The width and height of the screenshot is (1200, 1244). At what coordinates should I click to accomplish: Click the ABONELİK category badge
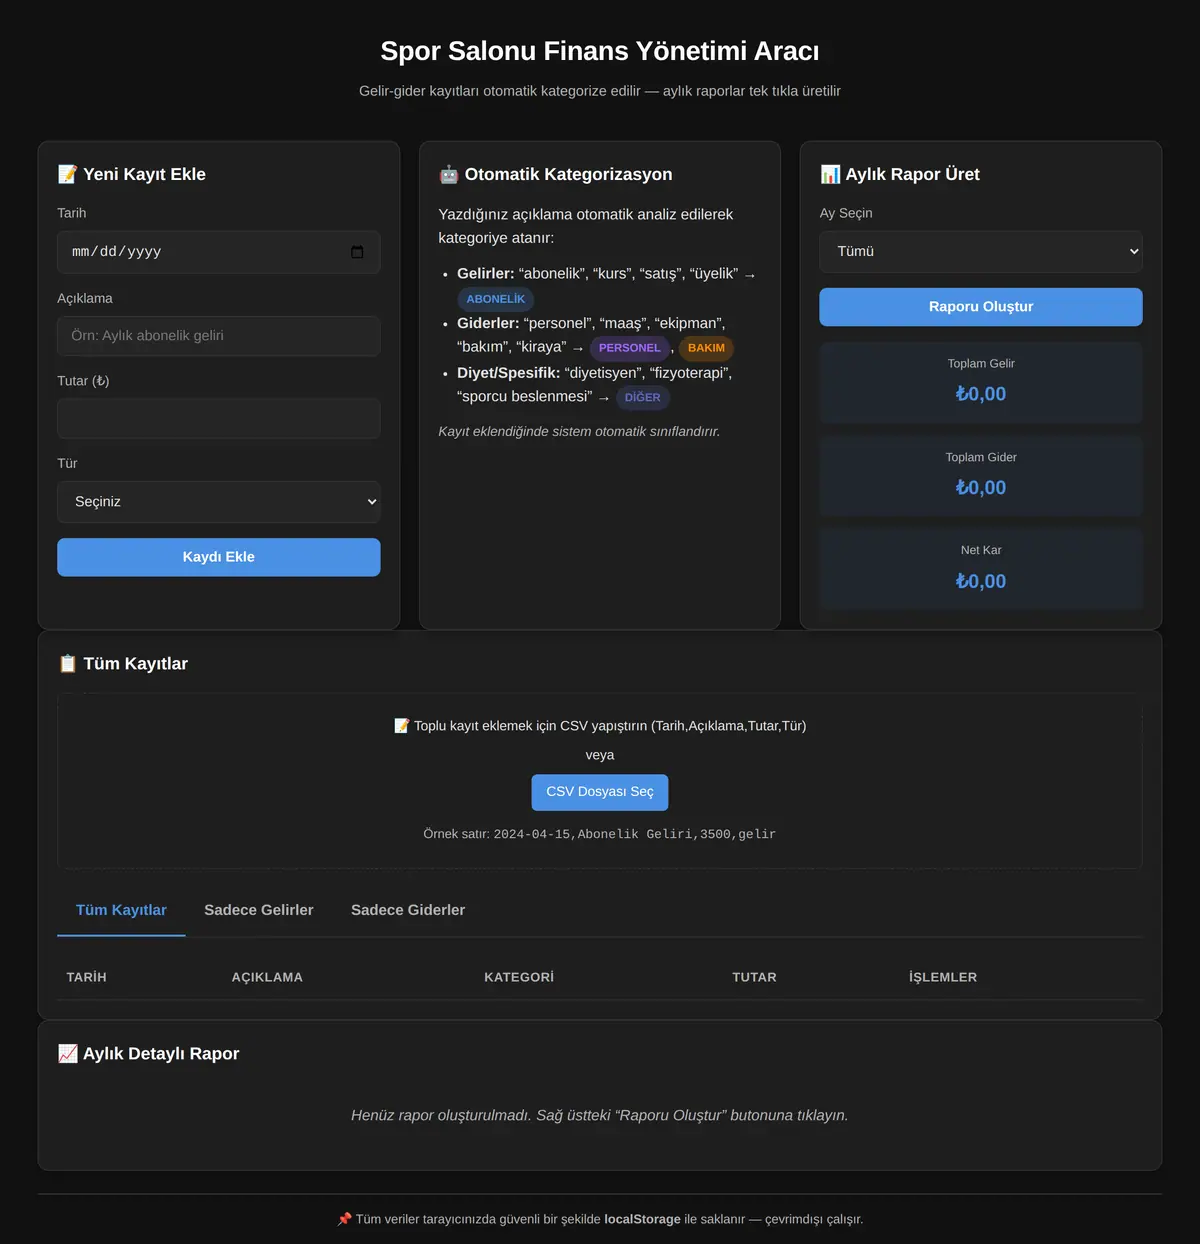(496, 299)
